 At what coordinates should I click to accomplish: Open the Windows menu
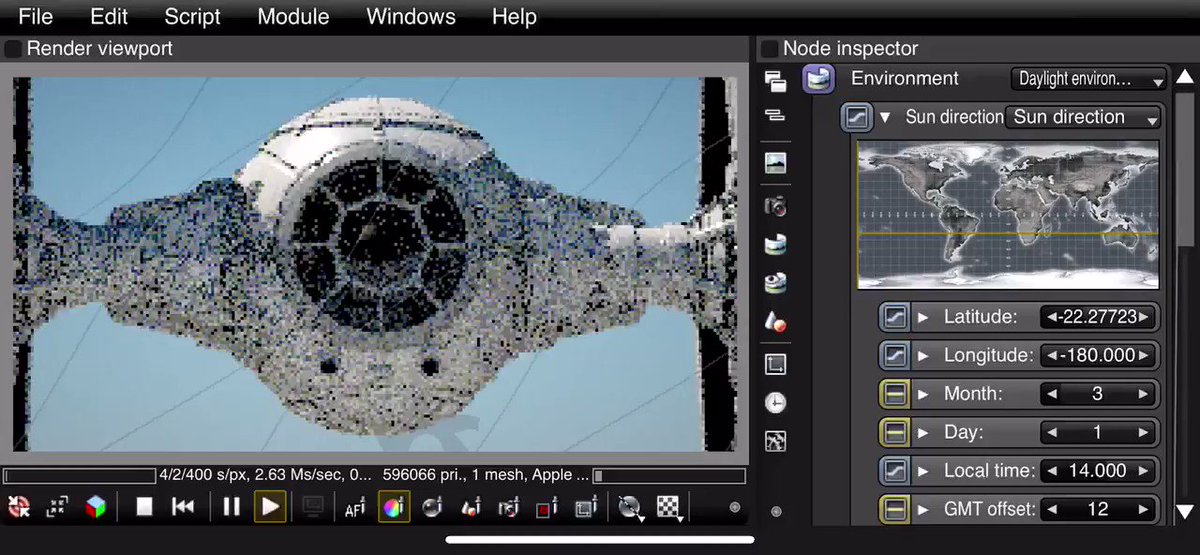click(411, 17)
